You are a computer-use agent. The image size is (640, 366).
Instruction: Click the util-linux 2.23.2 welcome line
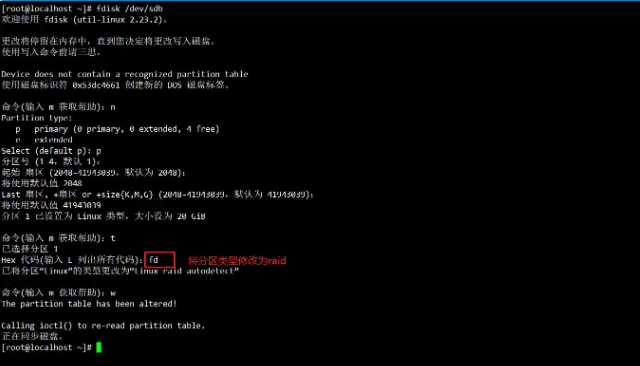coord(84,19)
